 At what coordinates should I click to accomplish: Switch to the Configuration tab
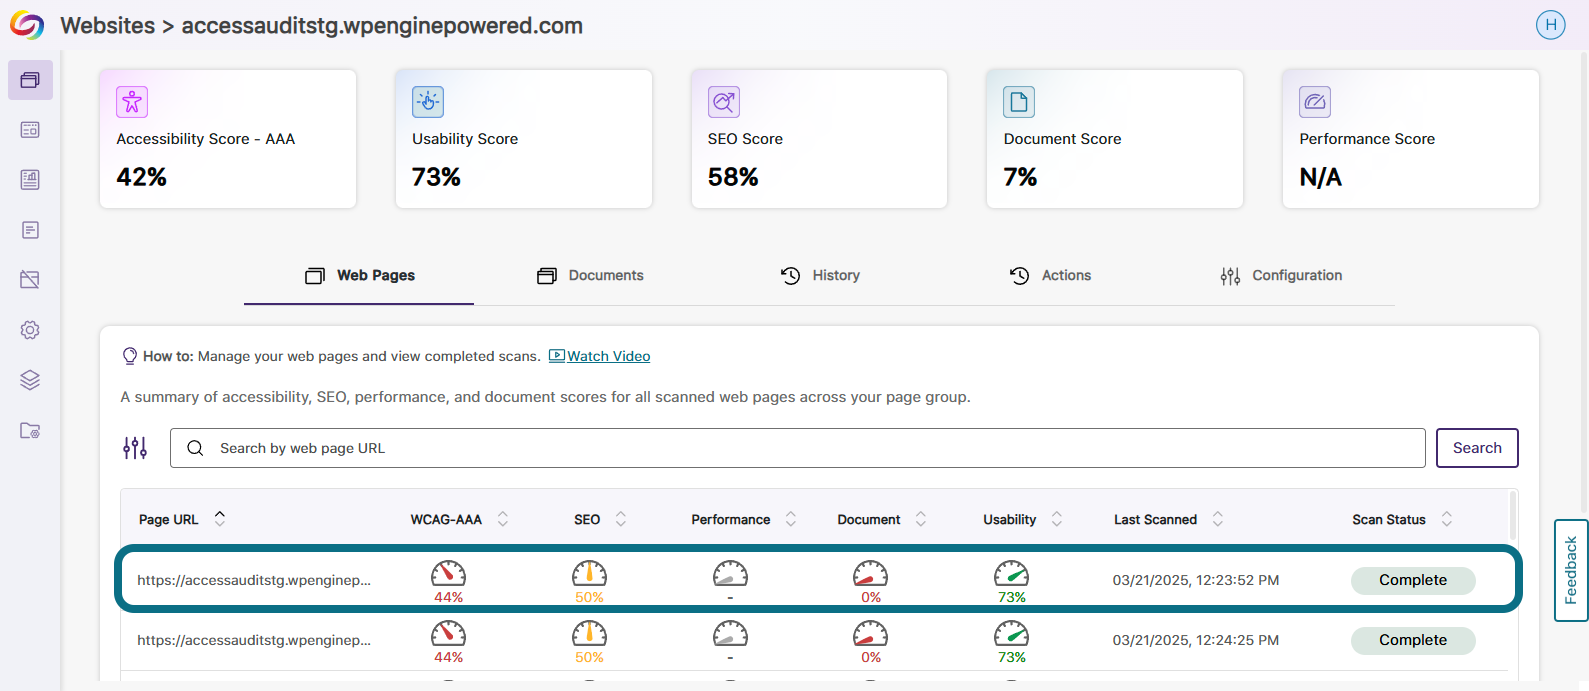click(1281, 276)
